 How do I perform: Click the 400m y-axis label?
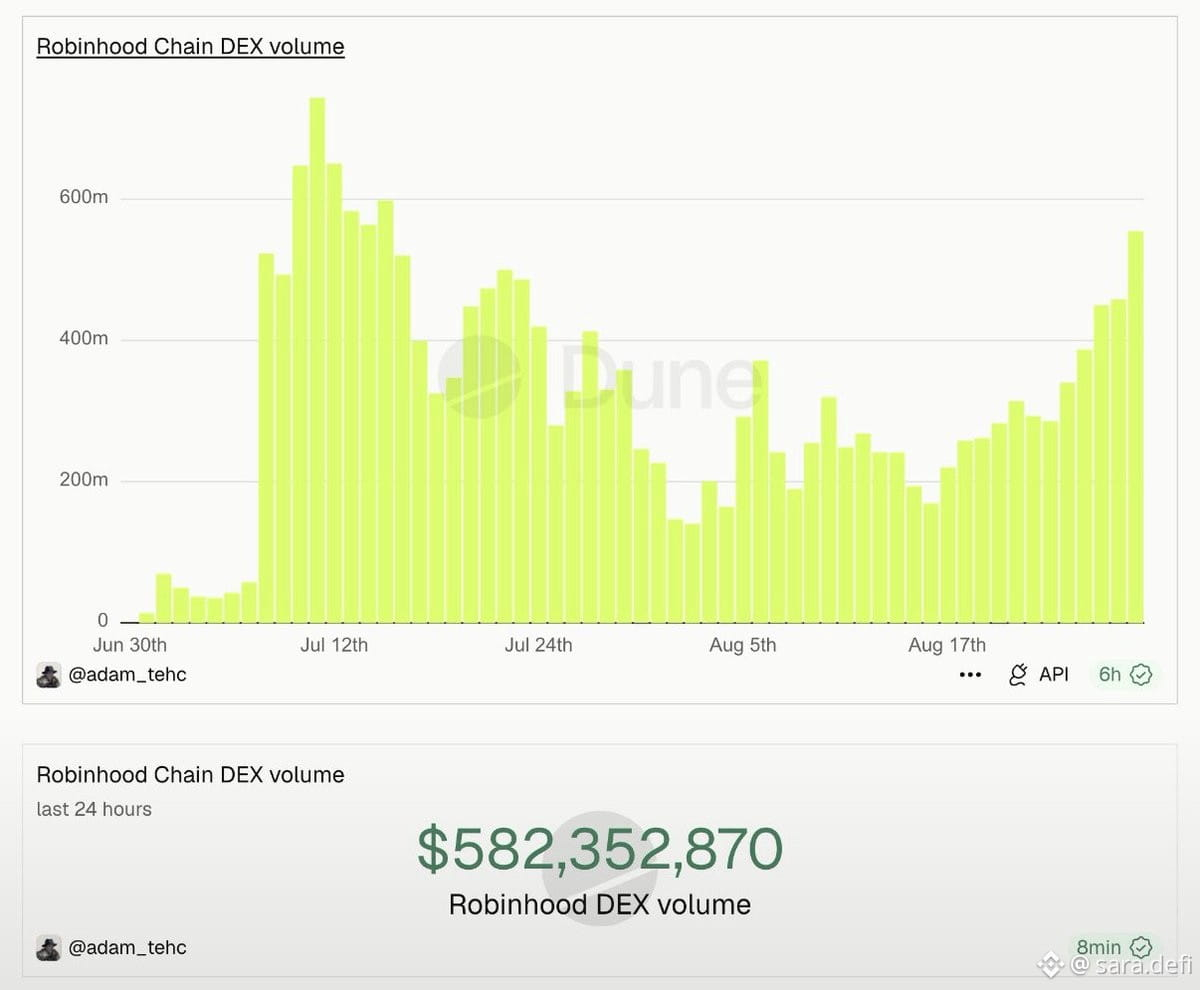84,339
